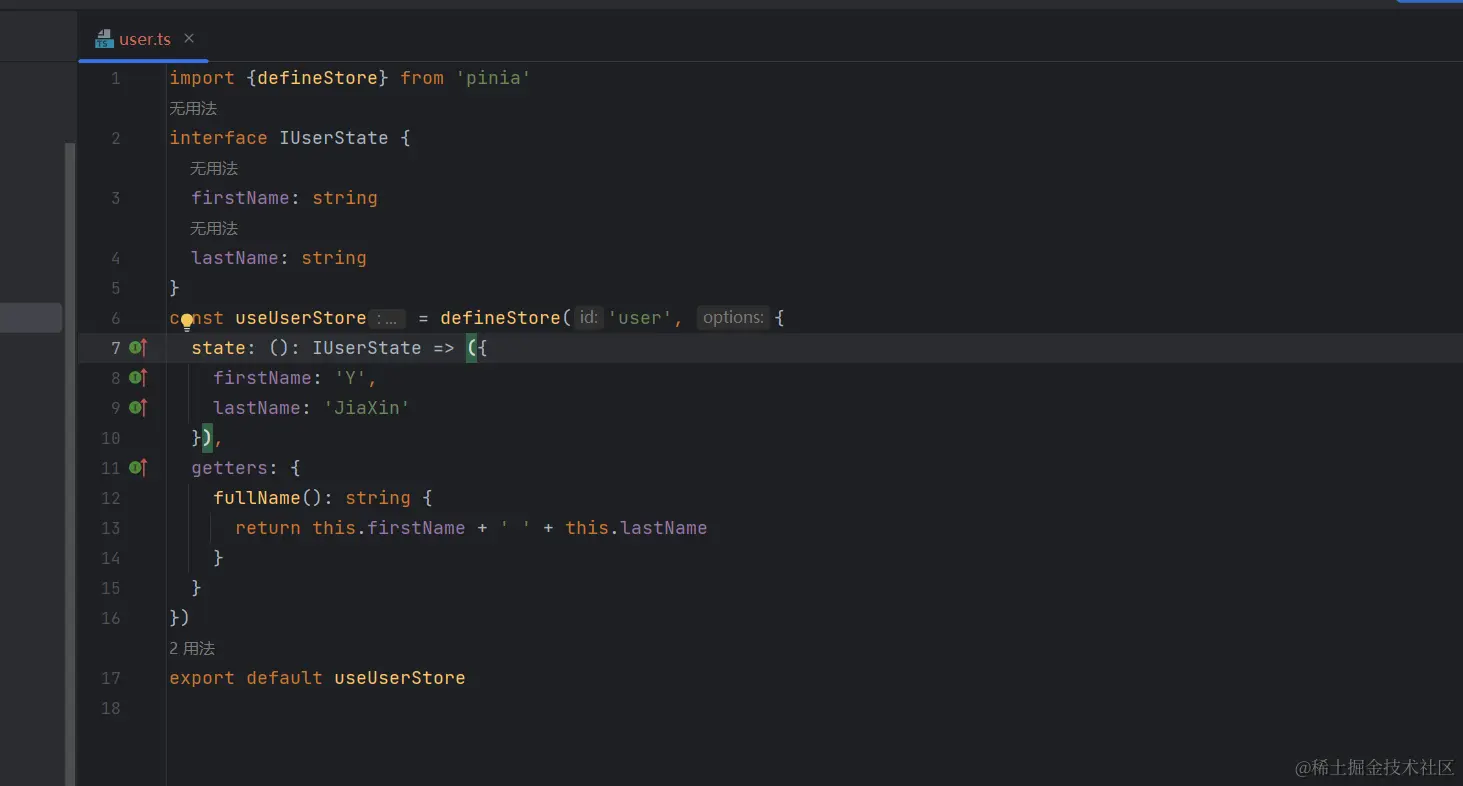
Task: Close the user.ts editor tab
Action: 189,39
